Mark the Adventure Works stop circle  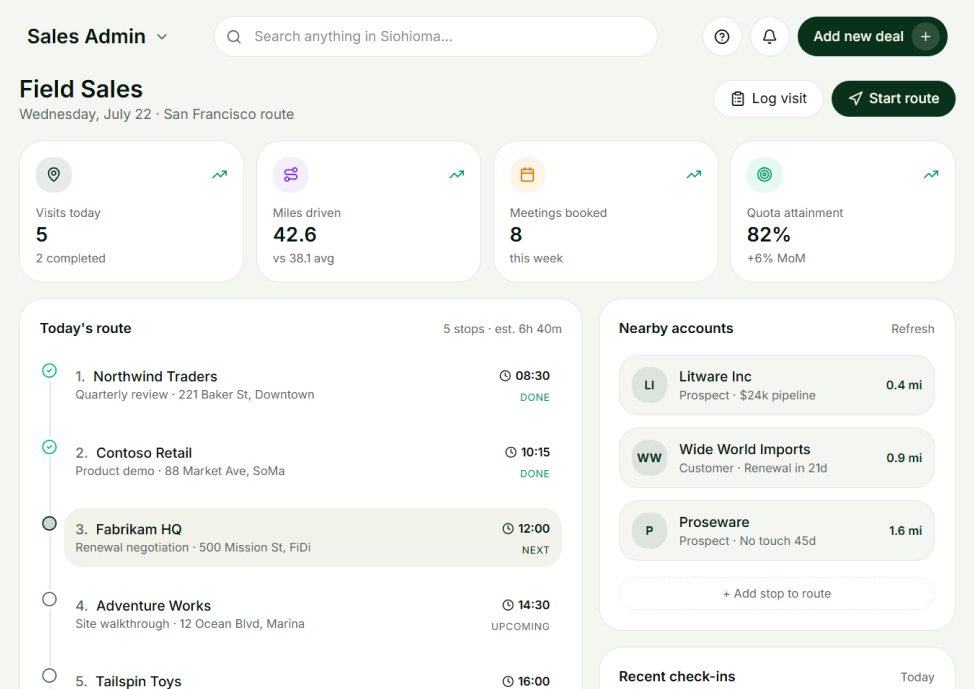coord(50,600)
